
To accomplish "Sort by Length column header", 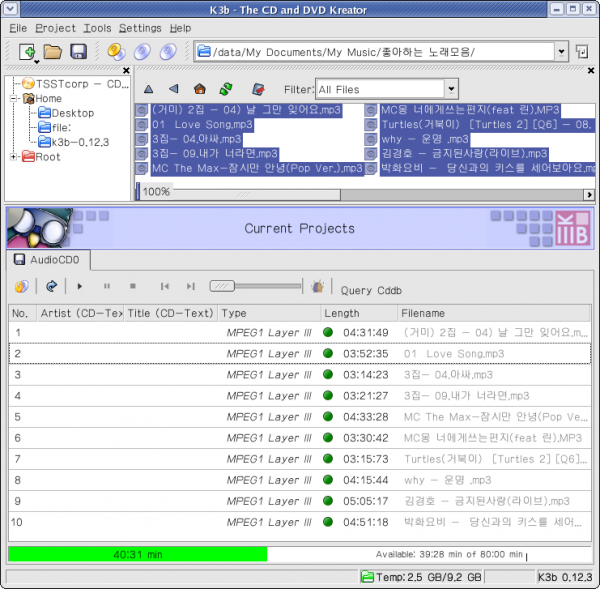I will (359, 313).
